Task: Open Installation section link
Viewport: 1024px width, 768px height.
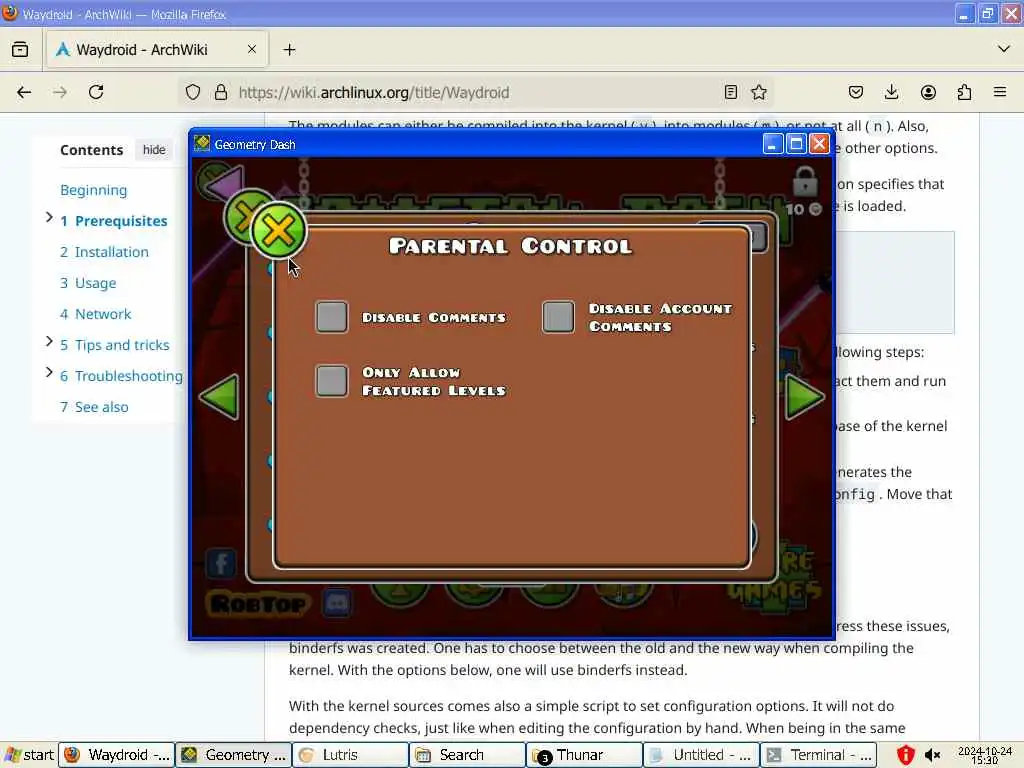Action: (x=104, y=252)
